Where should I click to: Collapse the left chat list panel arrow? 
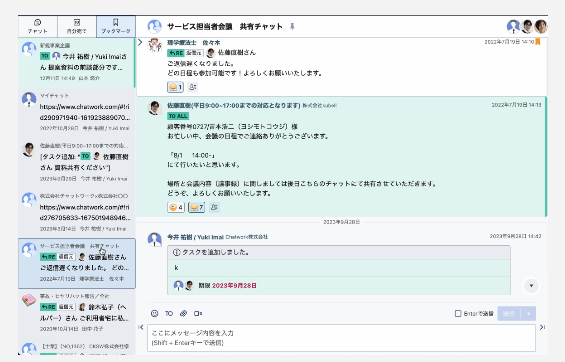(x=141, y=327)
